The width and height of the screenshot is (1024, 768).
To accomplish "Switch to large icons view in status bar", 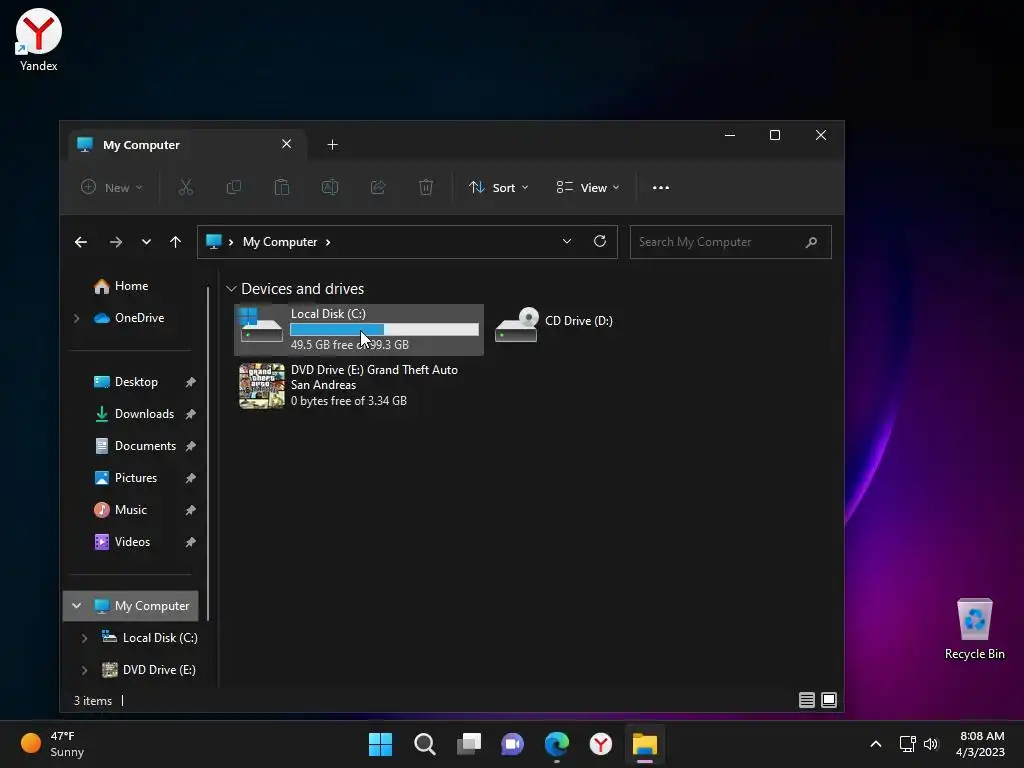I will [829, 700].
